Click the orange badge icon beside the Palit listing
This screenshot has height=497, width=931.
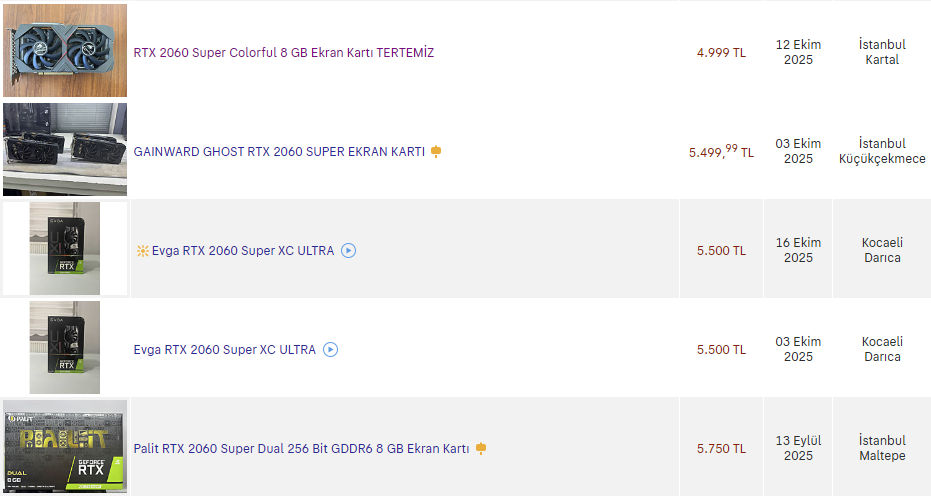click(x=481, y=449)
